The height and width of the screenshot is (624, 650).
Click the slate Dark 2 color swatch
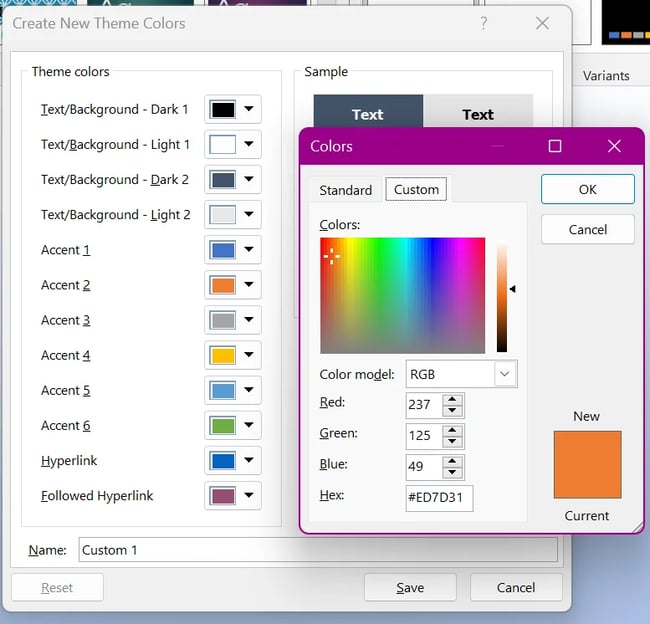(x=223, y=180)
